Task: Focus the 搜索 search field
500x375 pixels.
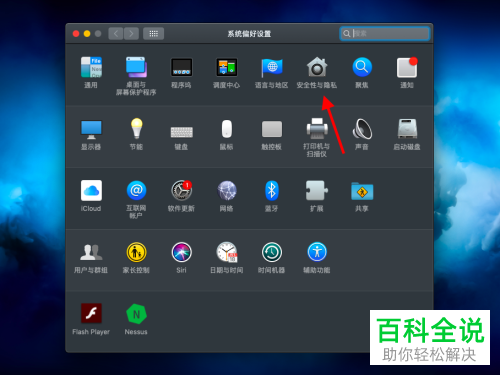Action: 385,33
